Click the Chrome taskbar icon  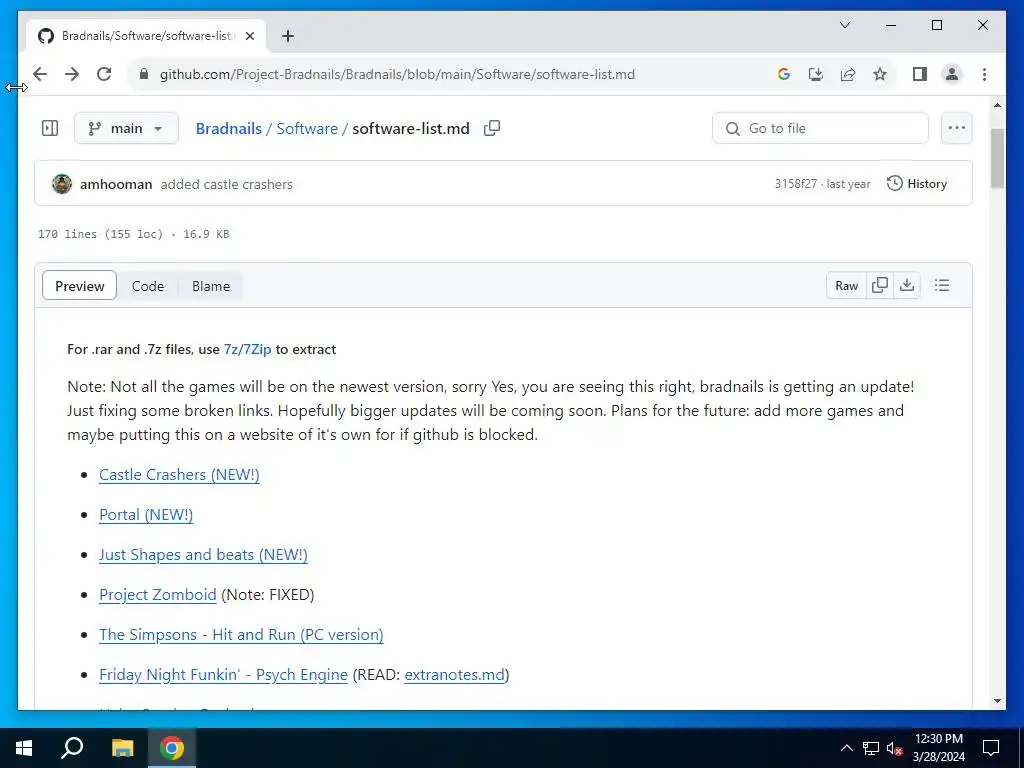tap(172, 748)
